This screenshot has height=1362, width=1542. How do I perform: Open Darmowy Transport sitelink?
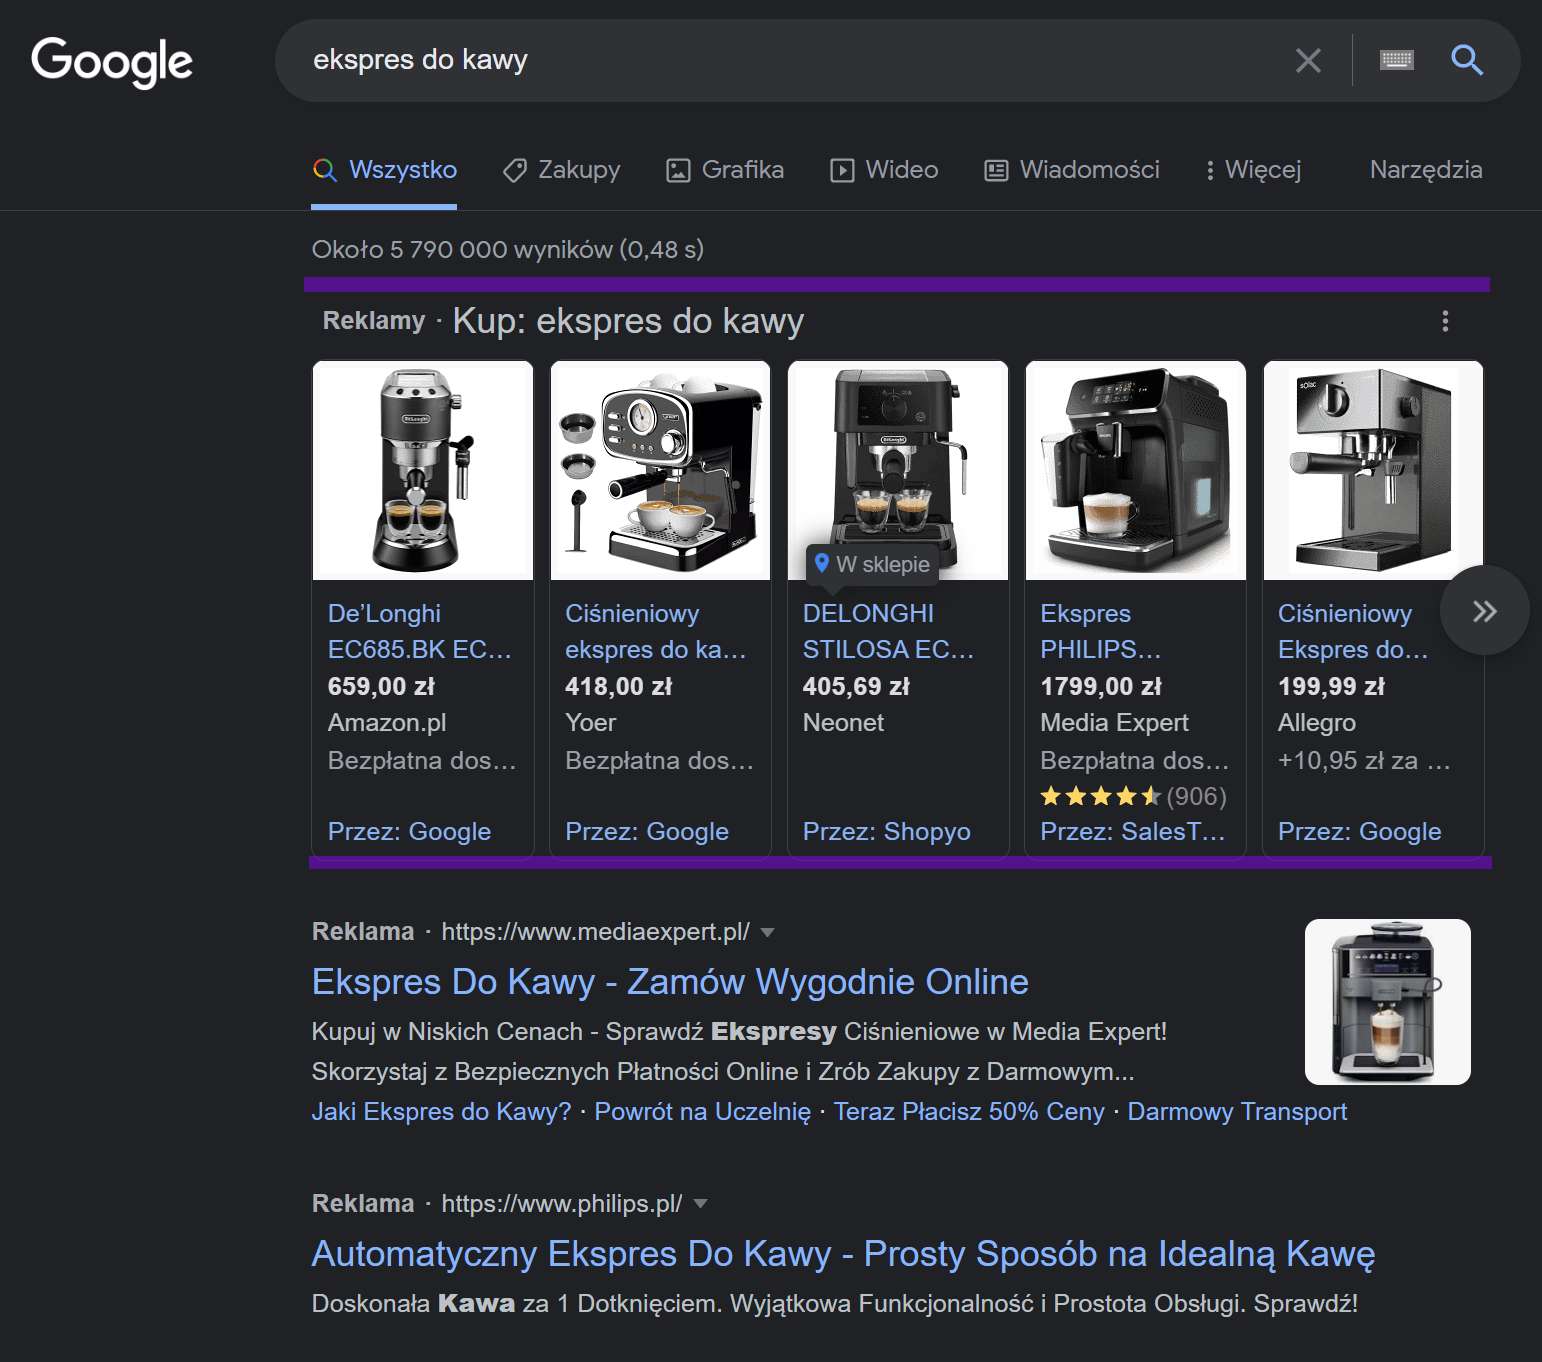point(1237,1112)
